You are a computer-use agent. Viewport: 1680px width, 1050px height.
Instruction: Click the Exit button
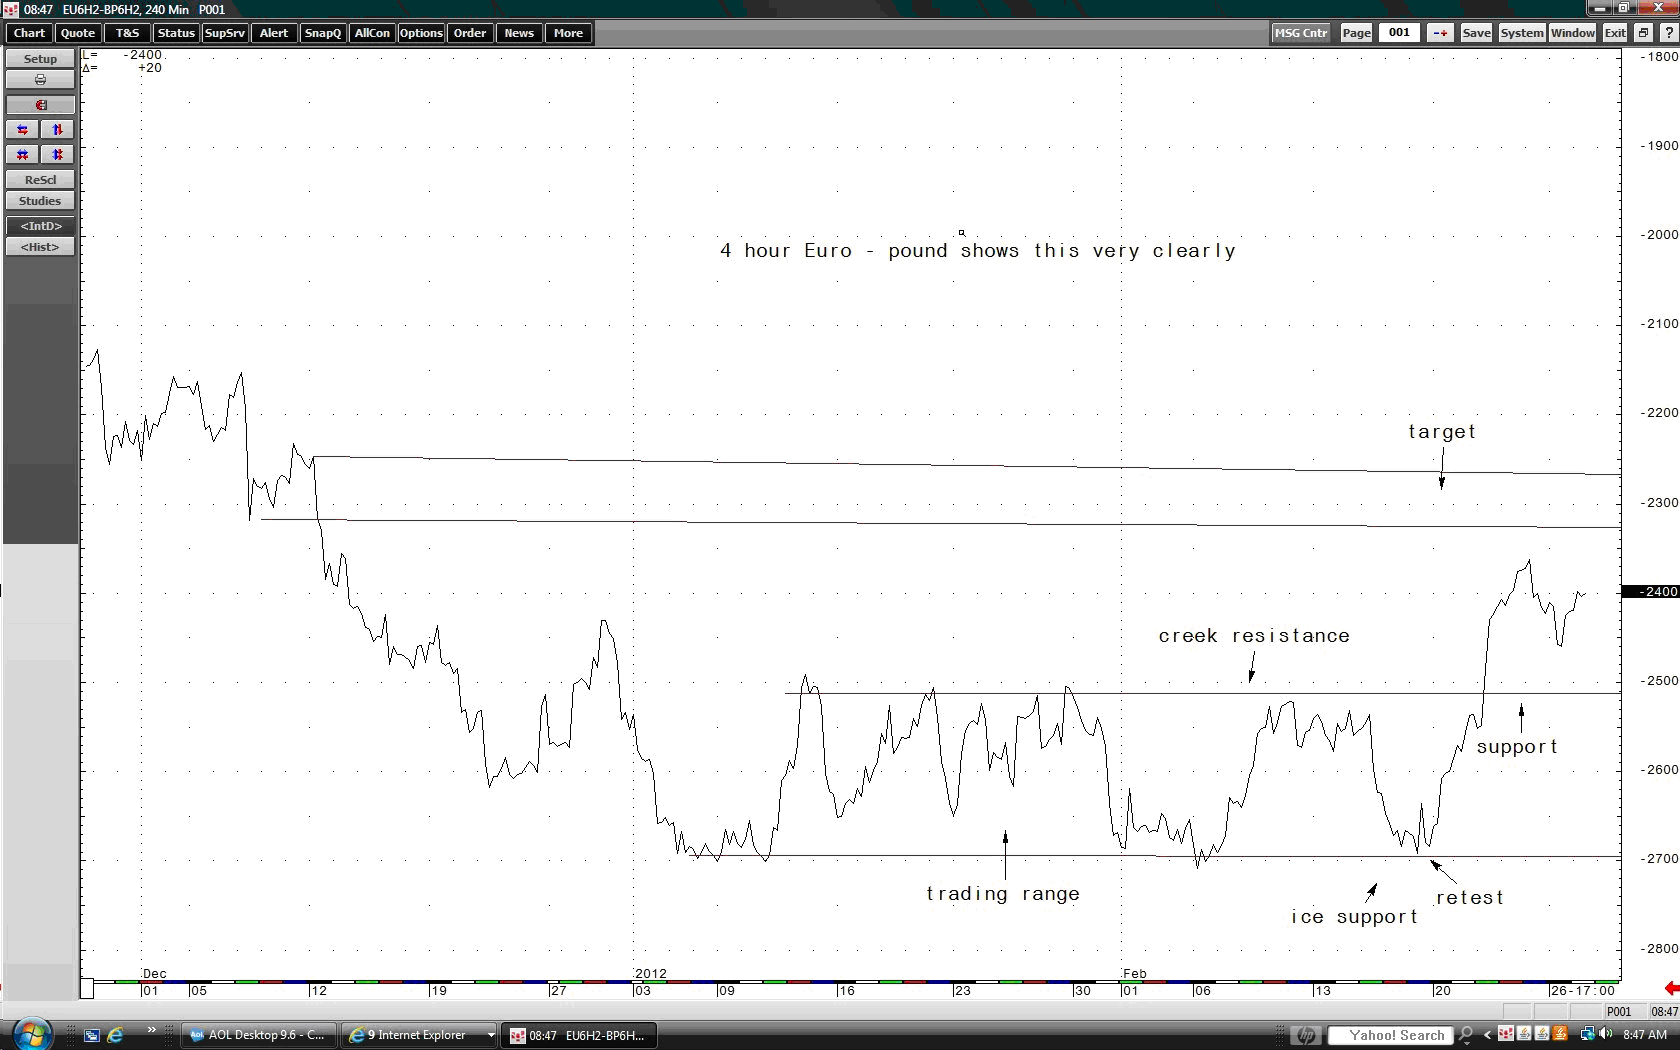pyautogui.click(x=1615, y=33)
